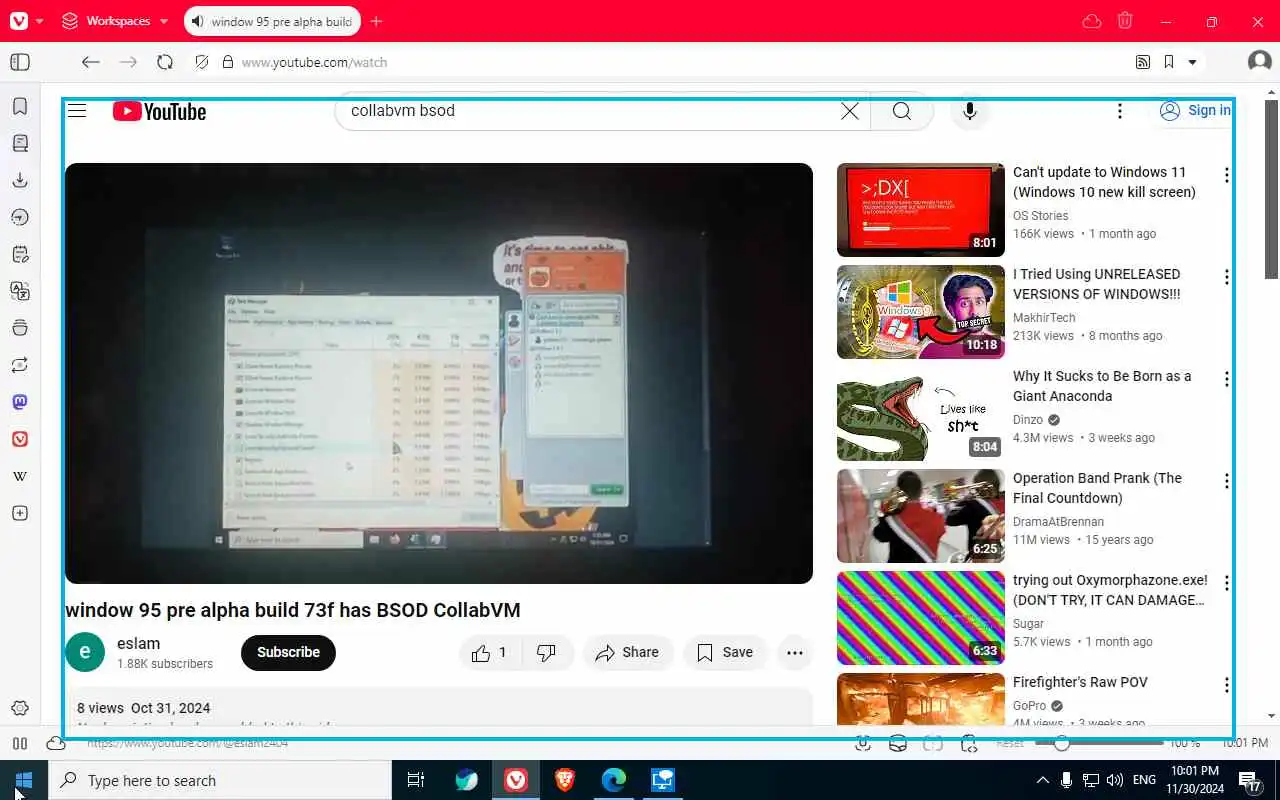Open the Notes panel
Image resolution: width=1280 pixels, height=800 pixels.
coord(20,254)
